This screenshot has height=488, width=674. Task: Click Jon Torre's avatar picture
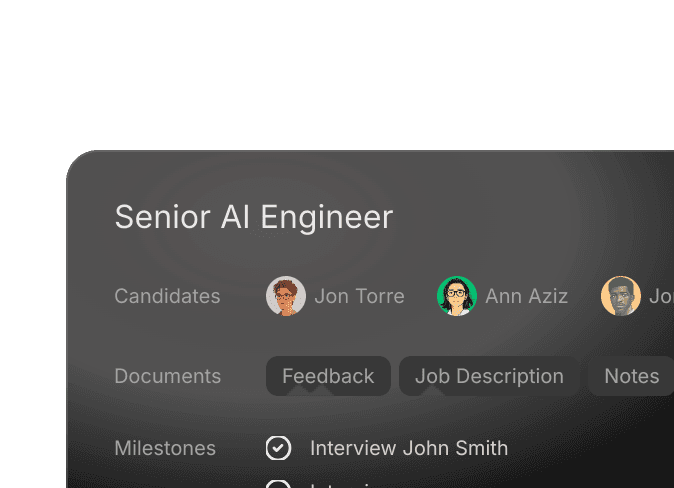286,296
